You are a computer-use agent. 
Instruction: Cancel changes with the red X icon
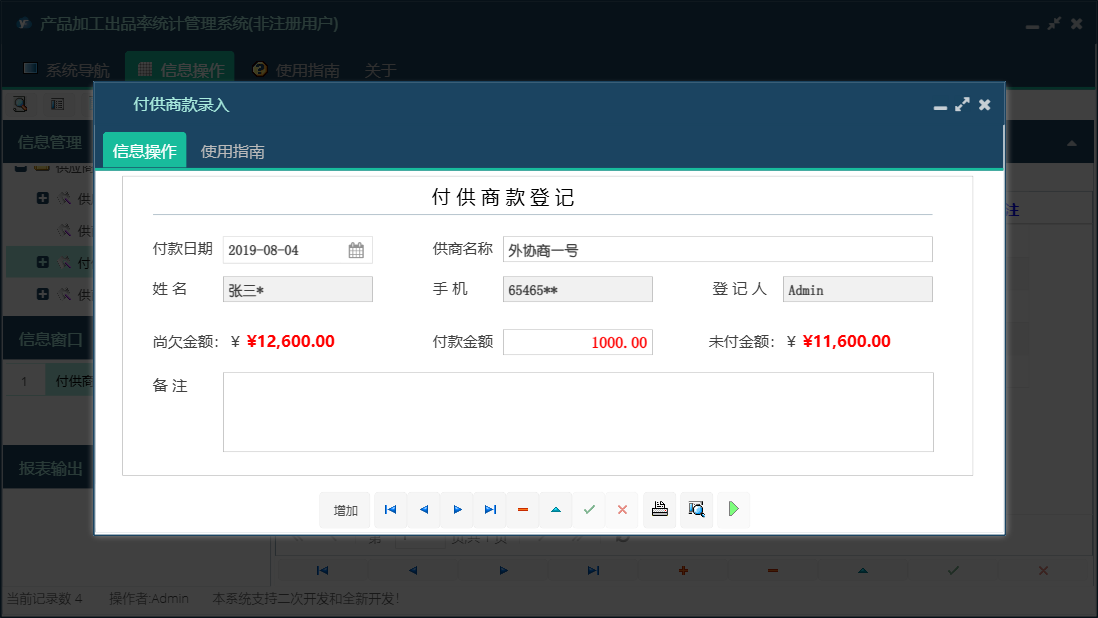[x=622, y=510]
